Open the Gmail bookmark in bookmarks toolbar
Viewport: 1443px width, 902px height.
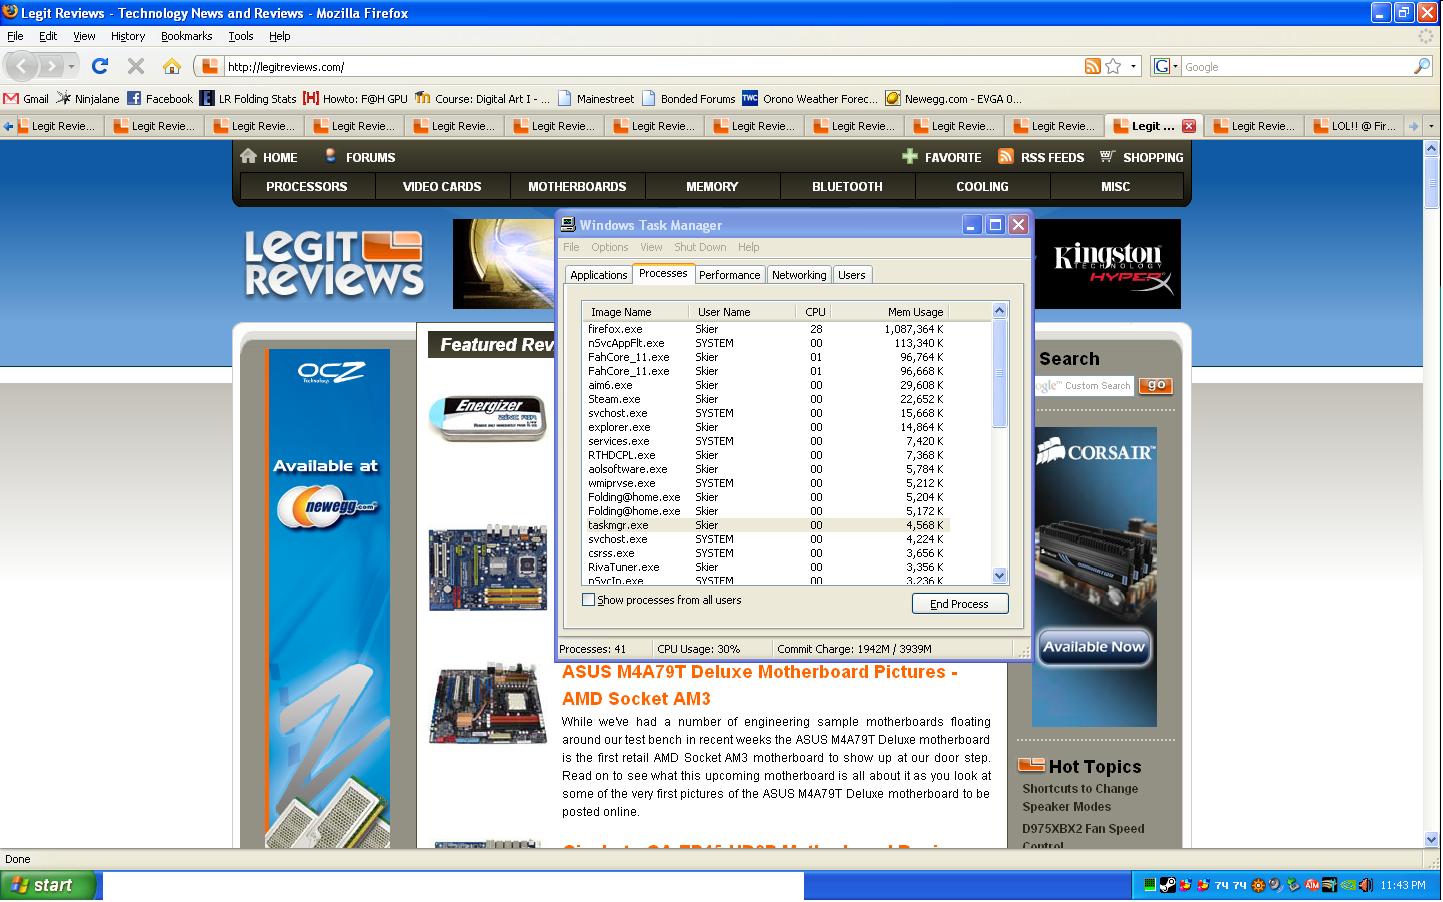pyautogui.click(x=26, y=99)
